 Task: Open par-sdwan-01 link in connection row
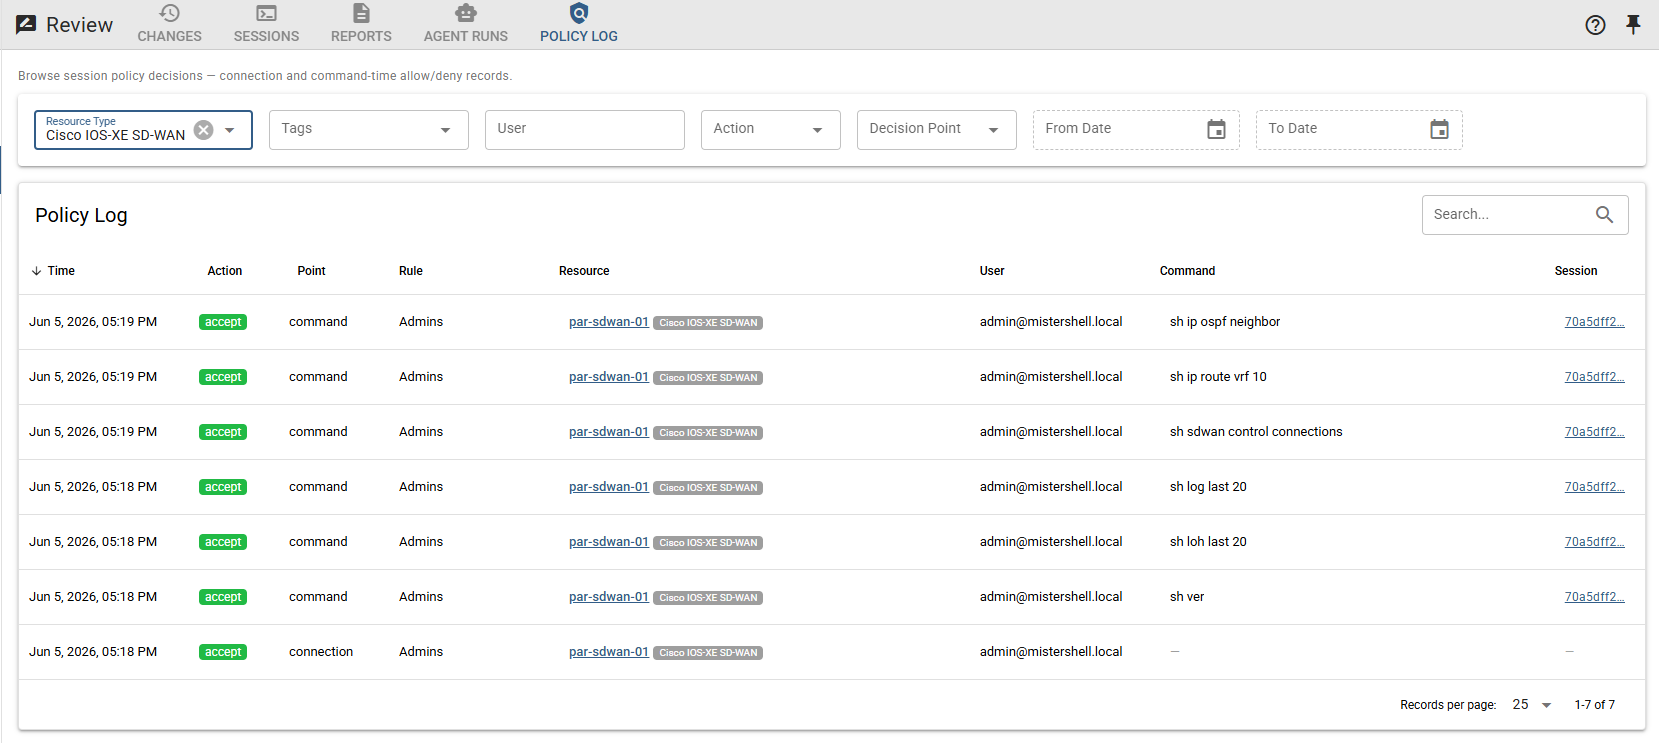pos(608,652)
